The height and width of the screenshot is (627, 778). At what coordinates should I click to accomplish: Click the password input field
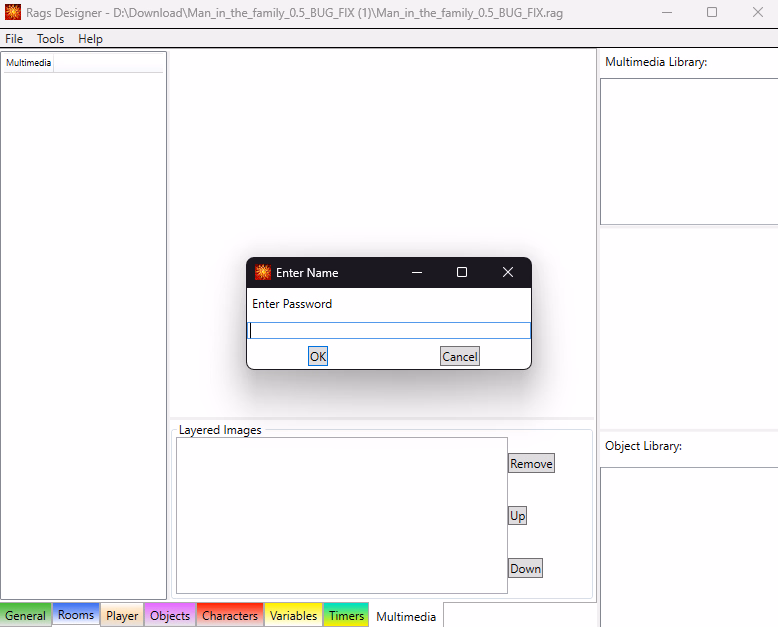coord(389,330)
